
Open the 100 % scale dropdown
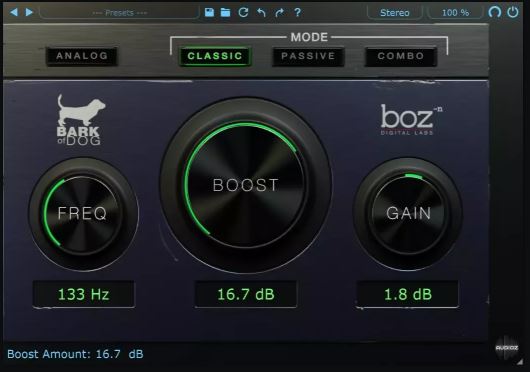[455, 13]
